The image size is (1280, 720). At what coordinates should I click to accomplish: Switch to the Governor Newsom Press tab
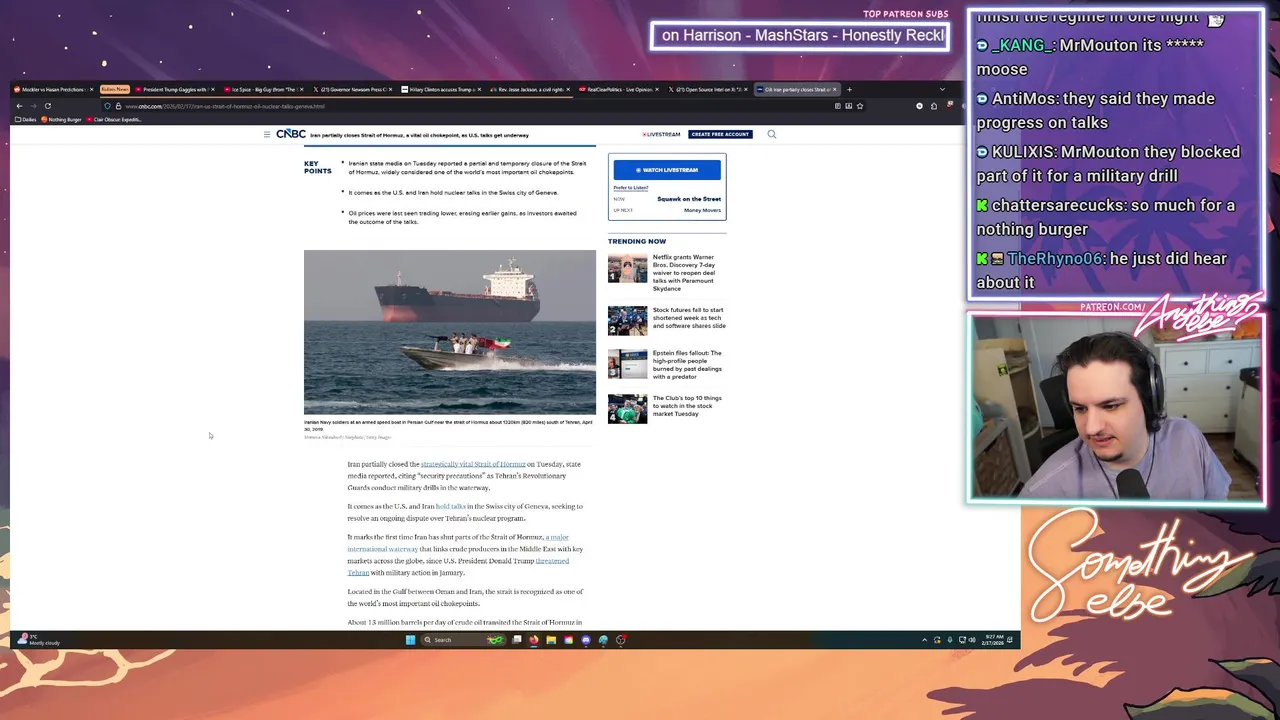(x=354, y=89)
